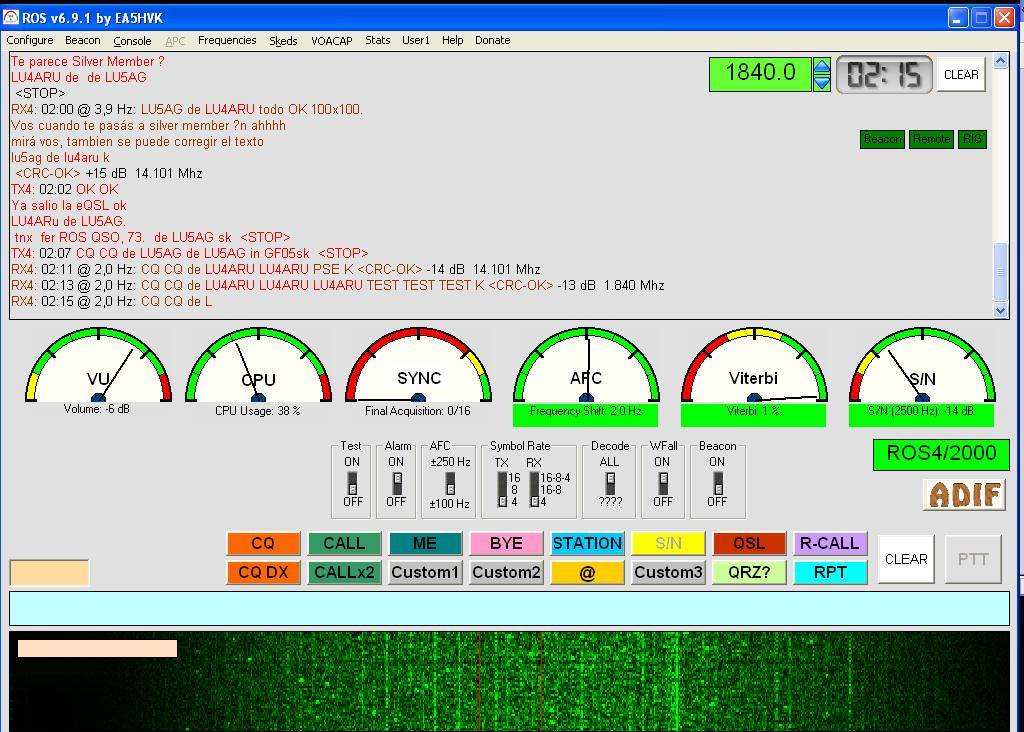Click the red QSL macro button
The image size is (1024, 732).
pos(749,543)
